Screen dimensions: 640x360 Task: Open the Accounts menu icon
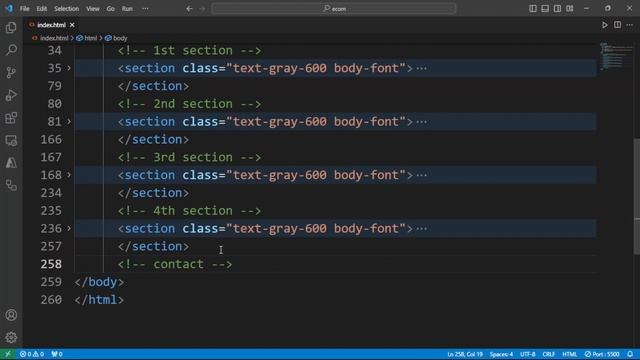11,315
